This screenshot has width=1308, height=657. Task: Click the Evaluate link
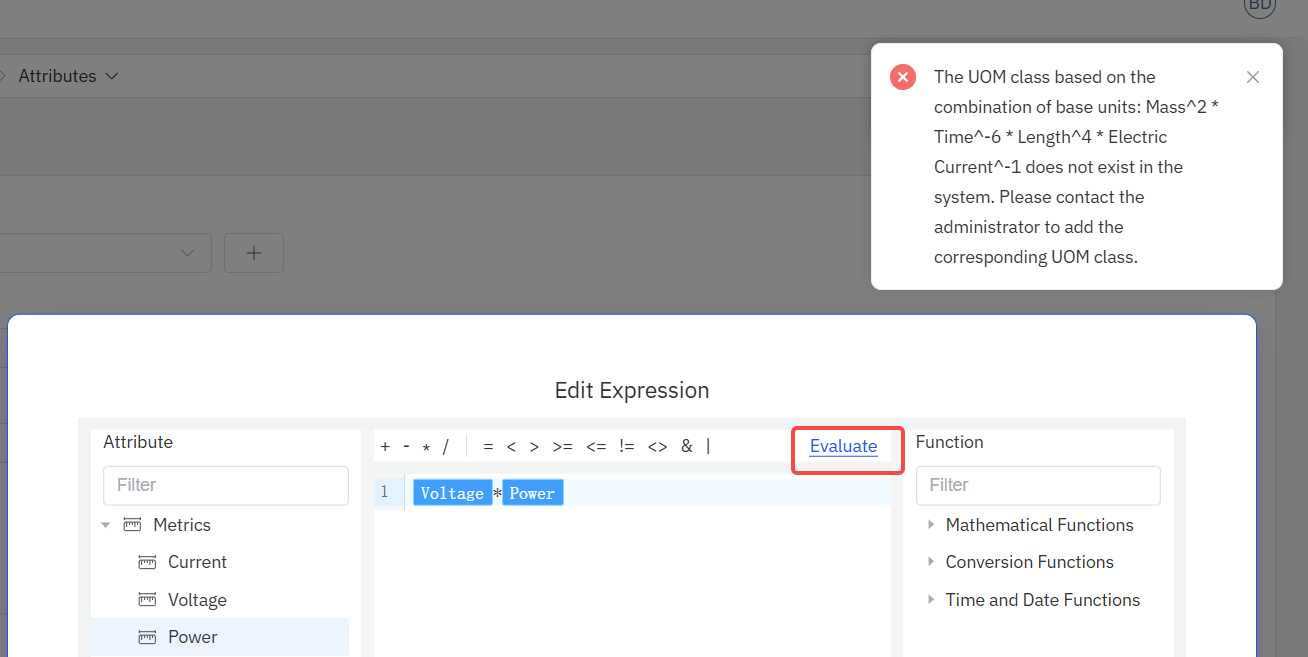click(x=843, y=446)
